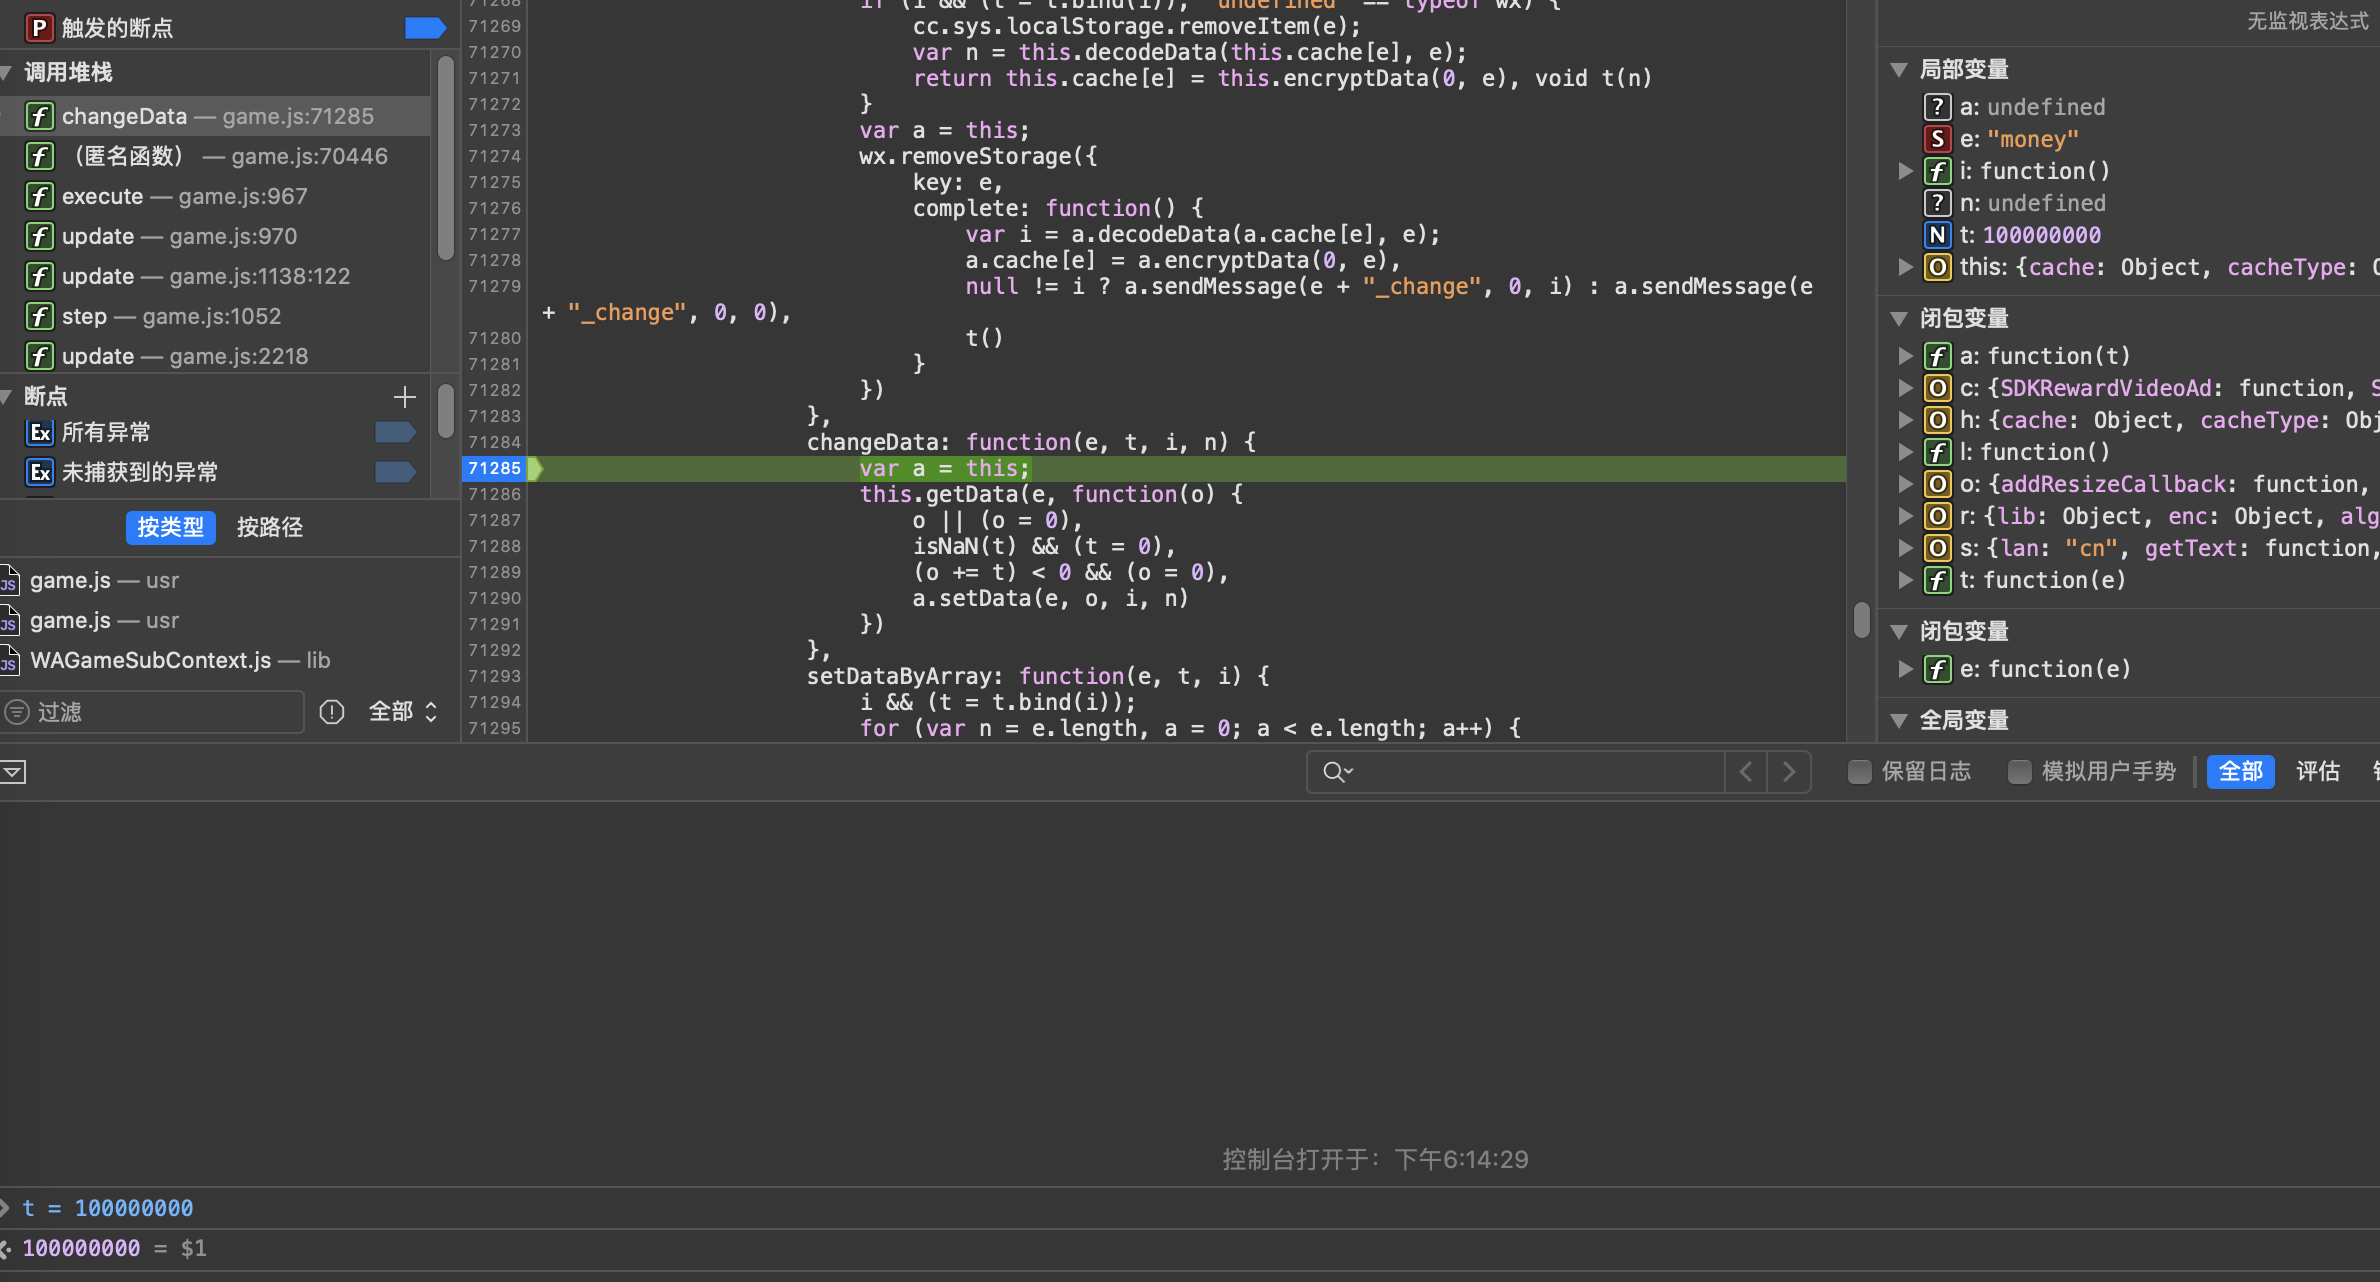Click the ? icon beside n: undefined

click(x=1937, y=203)
